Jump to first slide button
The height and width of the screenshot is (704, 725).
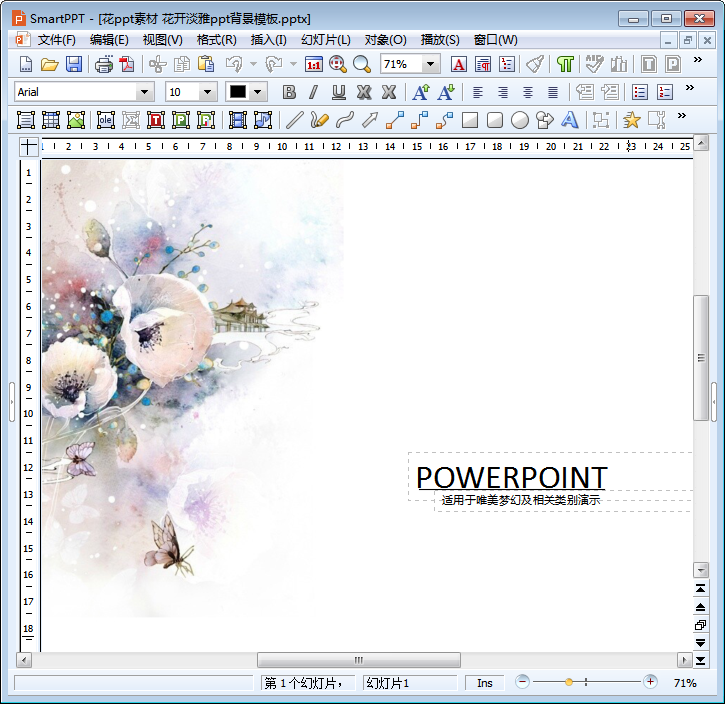700,588
